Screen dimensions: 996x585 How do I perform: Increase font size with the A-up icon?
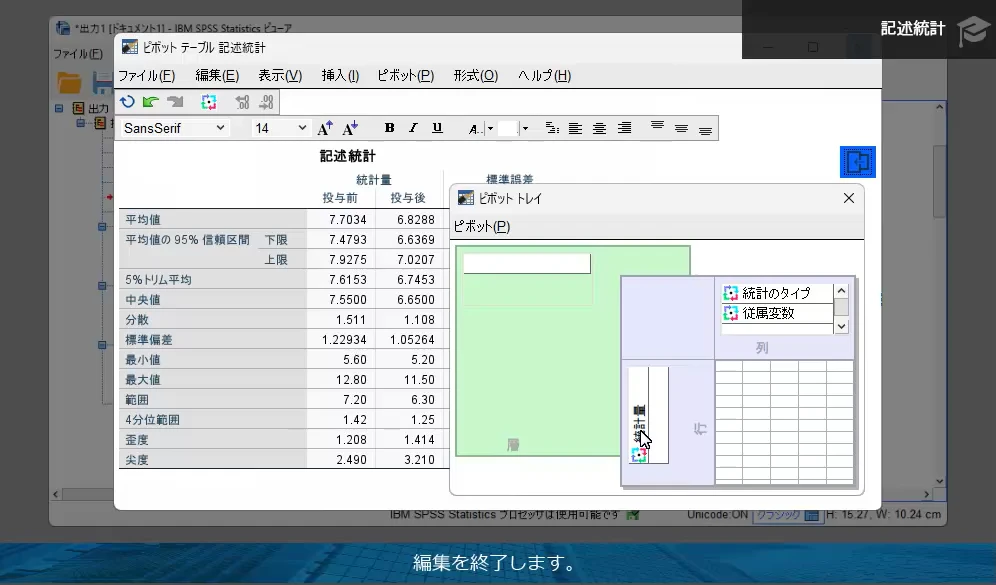[323, 127]
